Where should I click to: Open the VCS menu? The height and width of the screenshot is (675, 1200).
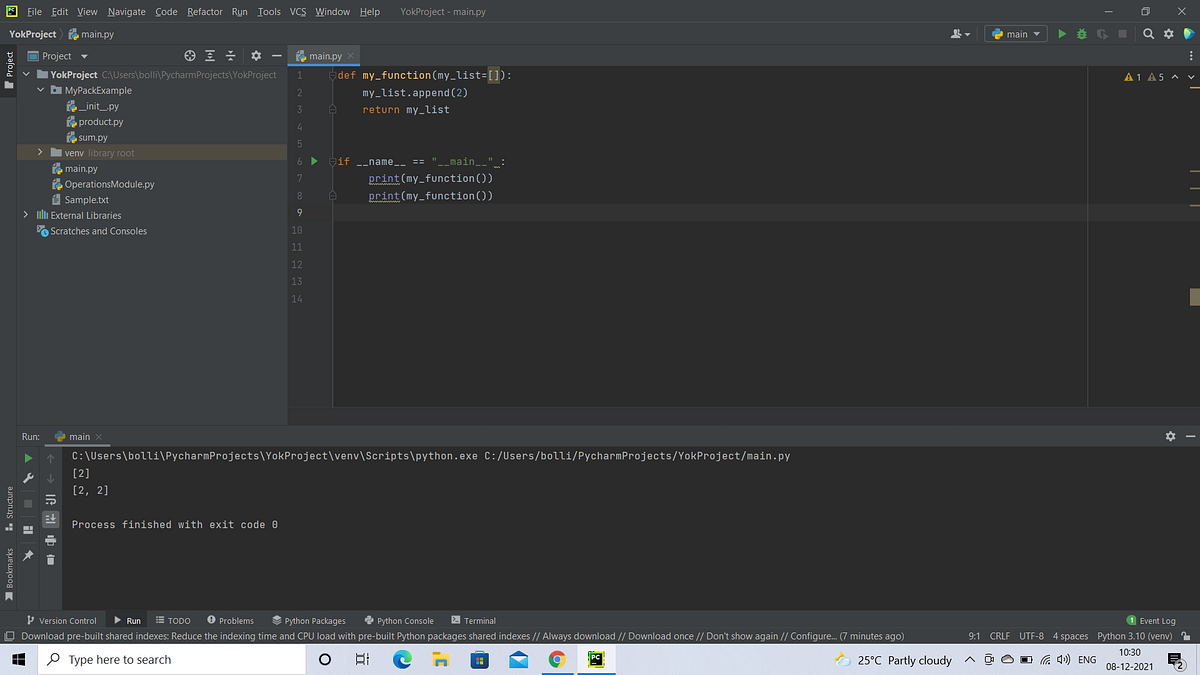pyautogui.click(x=298, y=11)
